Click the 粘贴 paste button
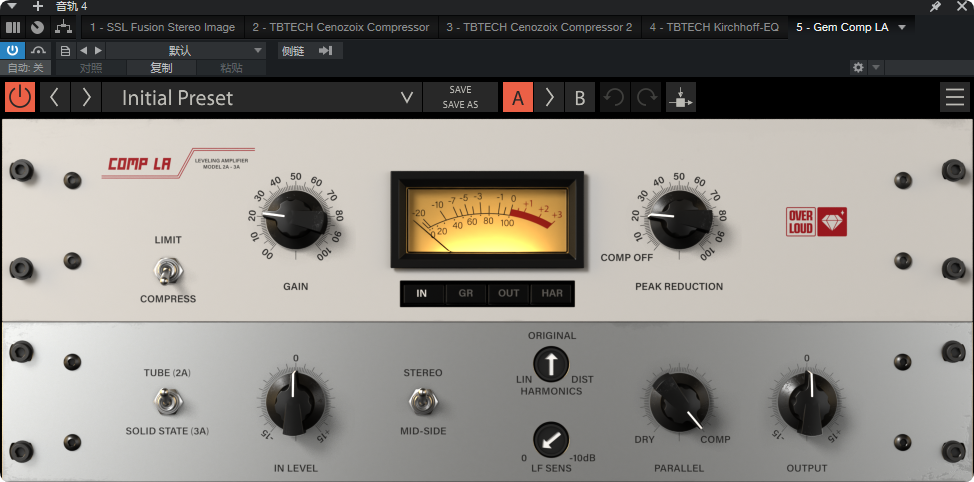974x482 pixels. click(231, 68)
